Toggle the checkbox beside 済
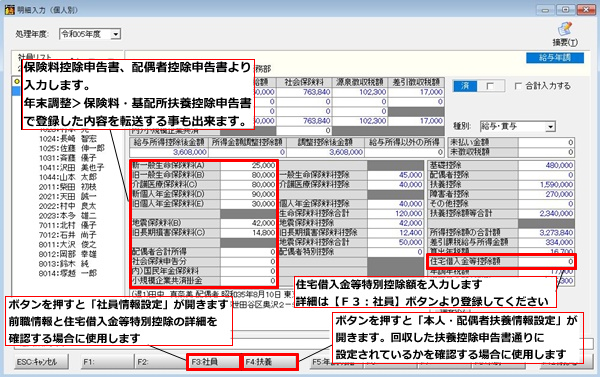This screenshot has height=377, width=600. (x=490, y=86)
